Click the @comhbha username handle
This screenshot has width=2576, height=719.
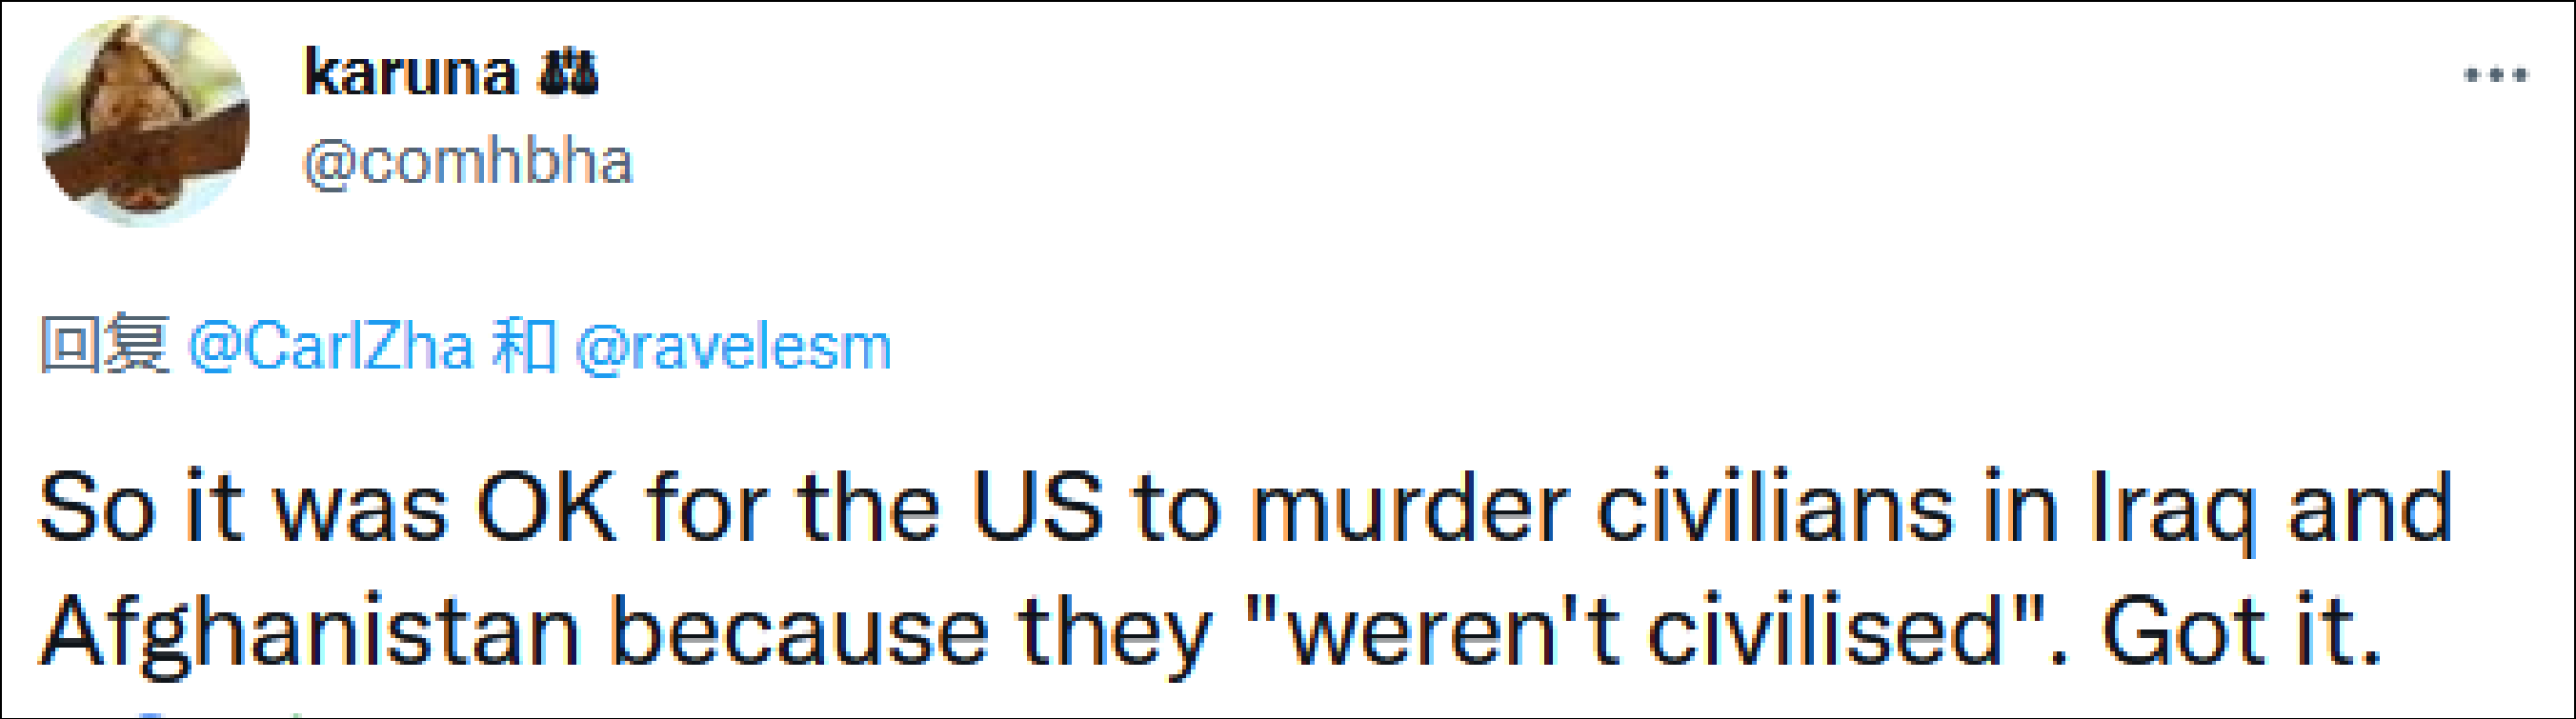[468, 162]
